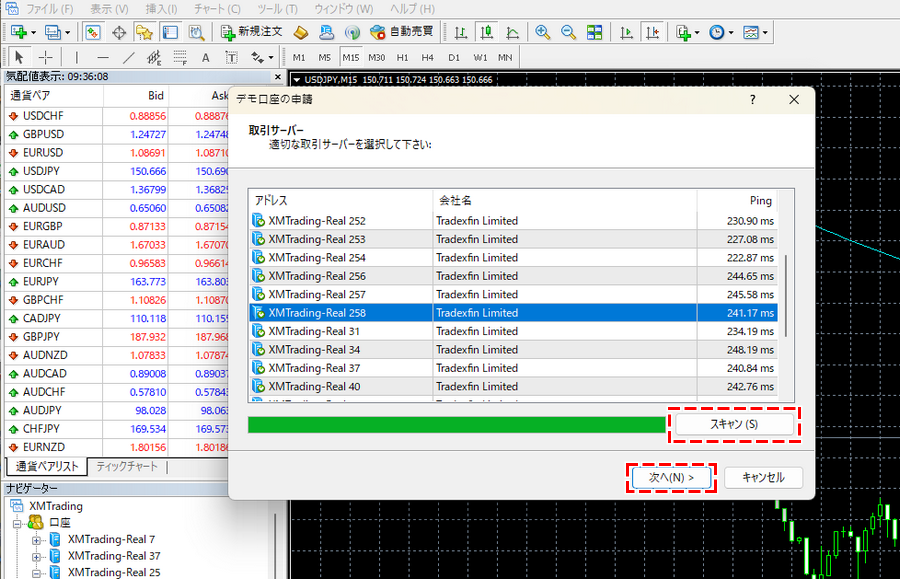The image size is (900, 579).
Task: Toggle the Terminal window icon
Action: click(x=170, y=32)
